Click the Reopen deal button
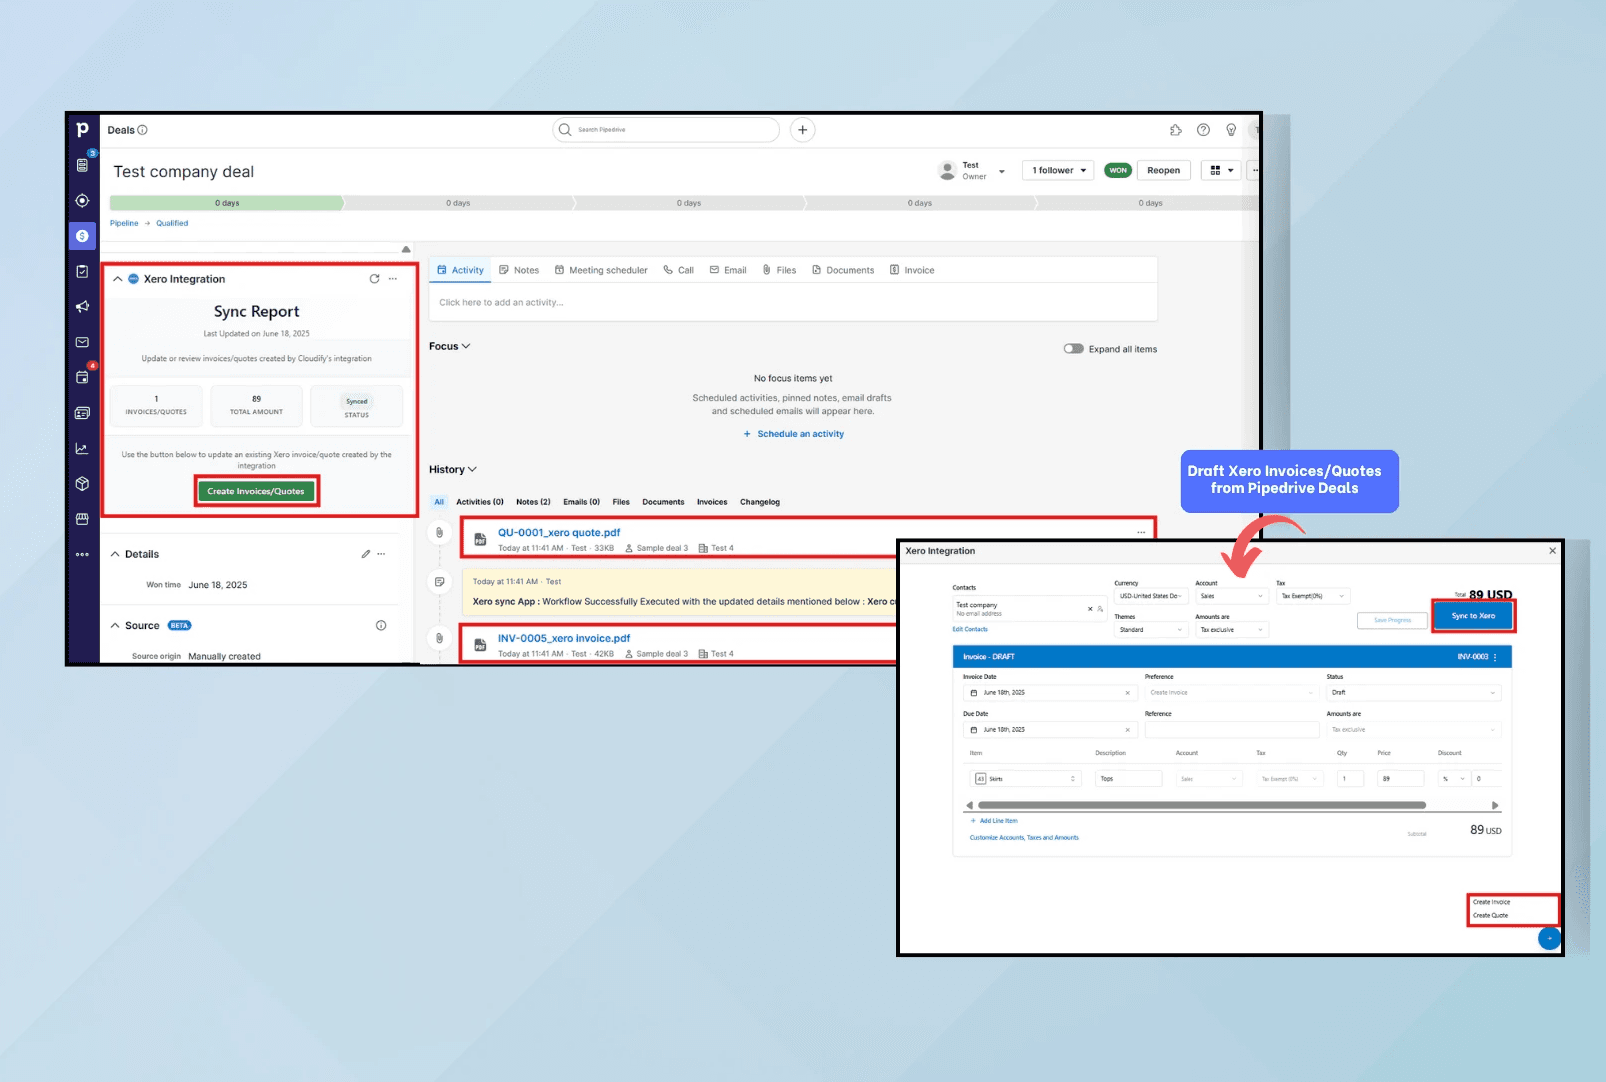1606x1082 pixels. 1163,171
